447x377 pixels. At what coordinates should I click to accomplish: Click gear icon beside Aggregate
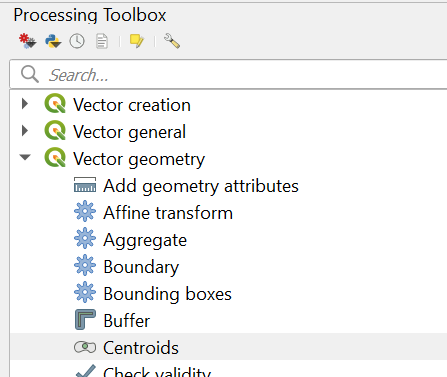[x=85, y=238]
